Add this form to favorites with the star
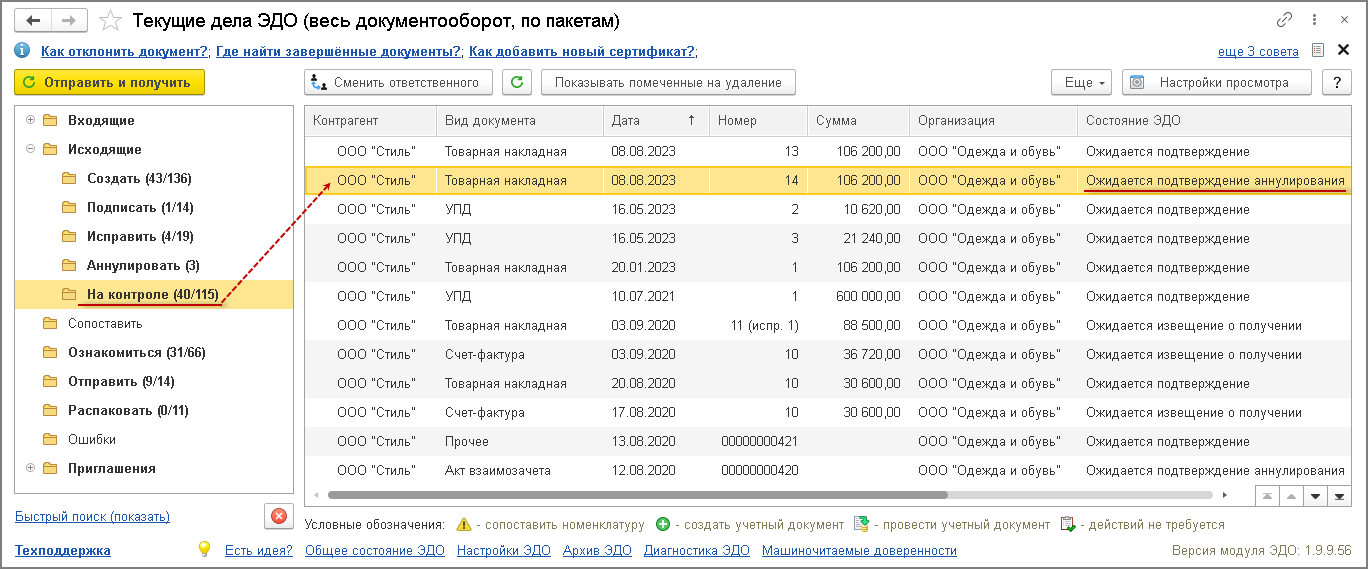 112,21
